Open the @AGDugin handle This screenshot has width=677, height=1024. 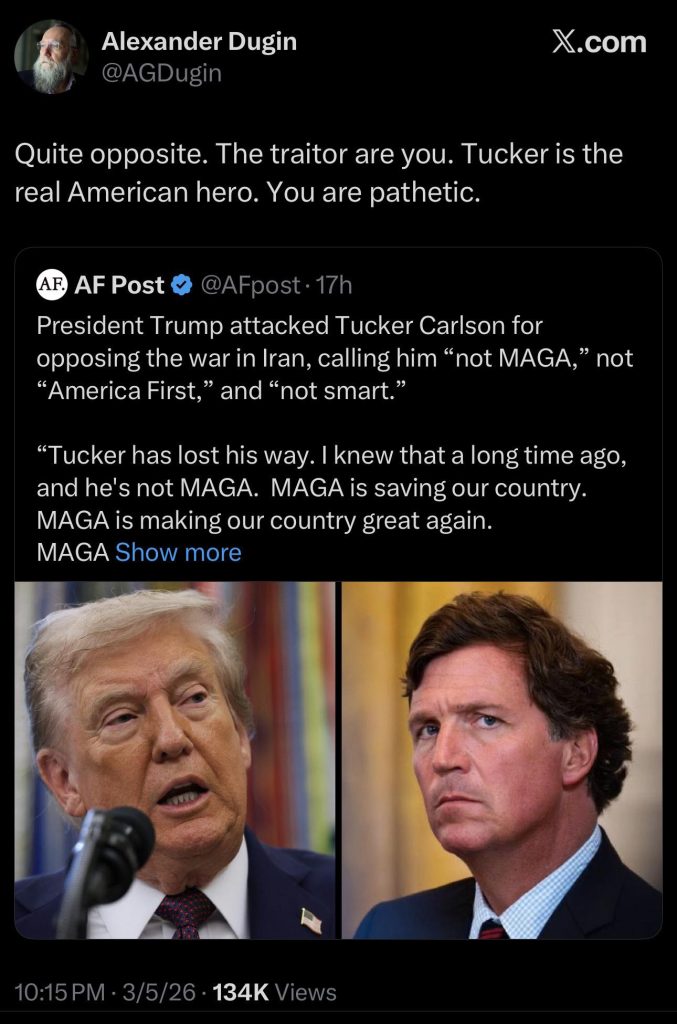pyautogui.click(x=162, y=73)
